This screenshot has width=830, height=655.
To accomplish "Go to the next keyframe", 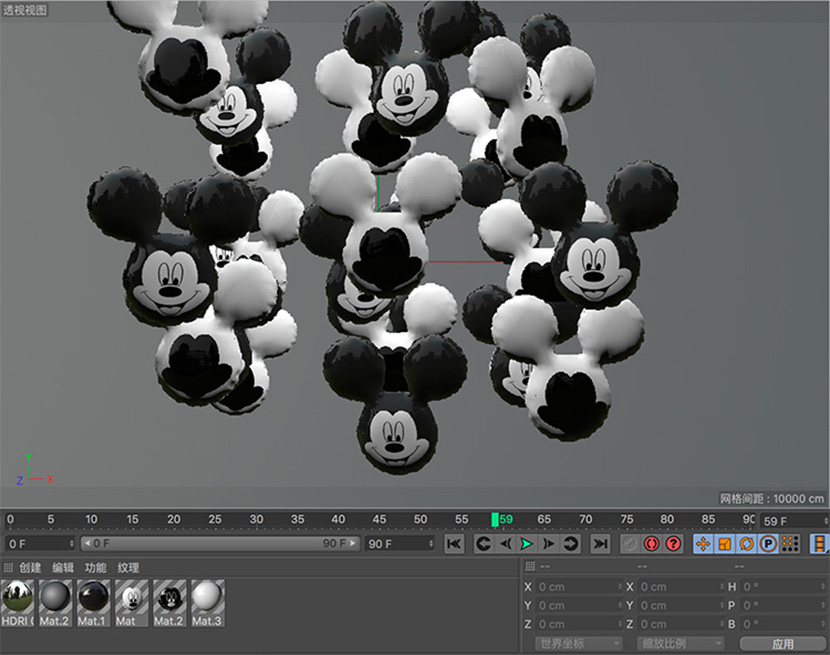I will click(571, 544).
